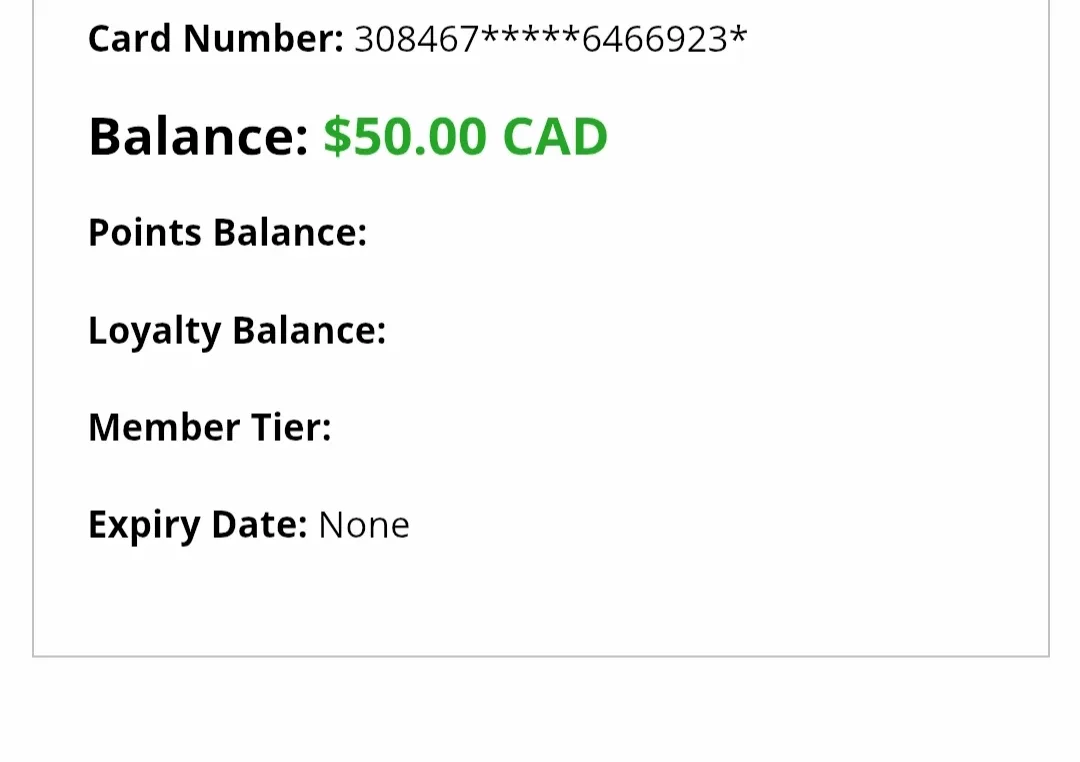Click the Loyalty Balance label
The image size is (1080, 762).
pos(237,330)
